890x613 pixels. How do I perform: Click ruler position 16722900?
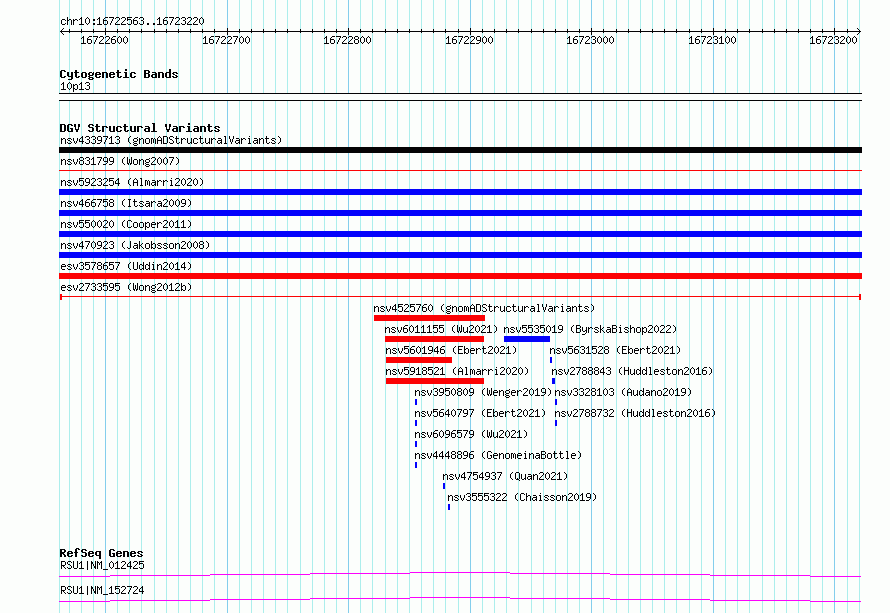pyautogui.click(x=469, y=40)
